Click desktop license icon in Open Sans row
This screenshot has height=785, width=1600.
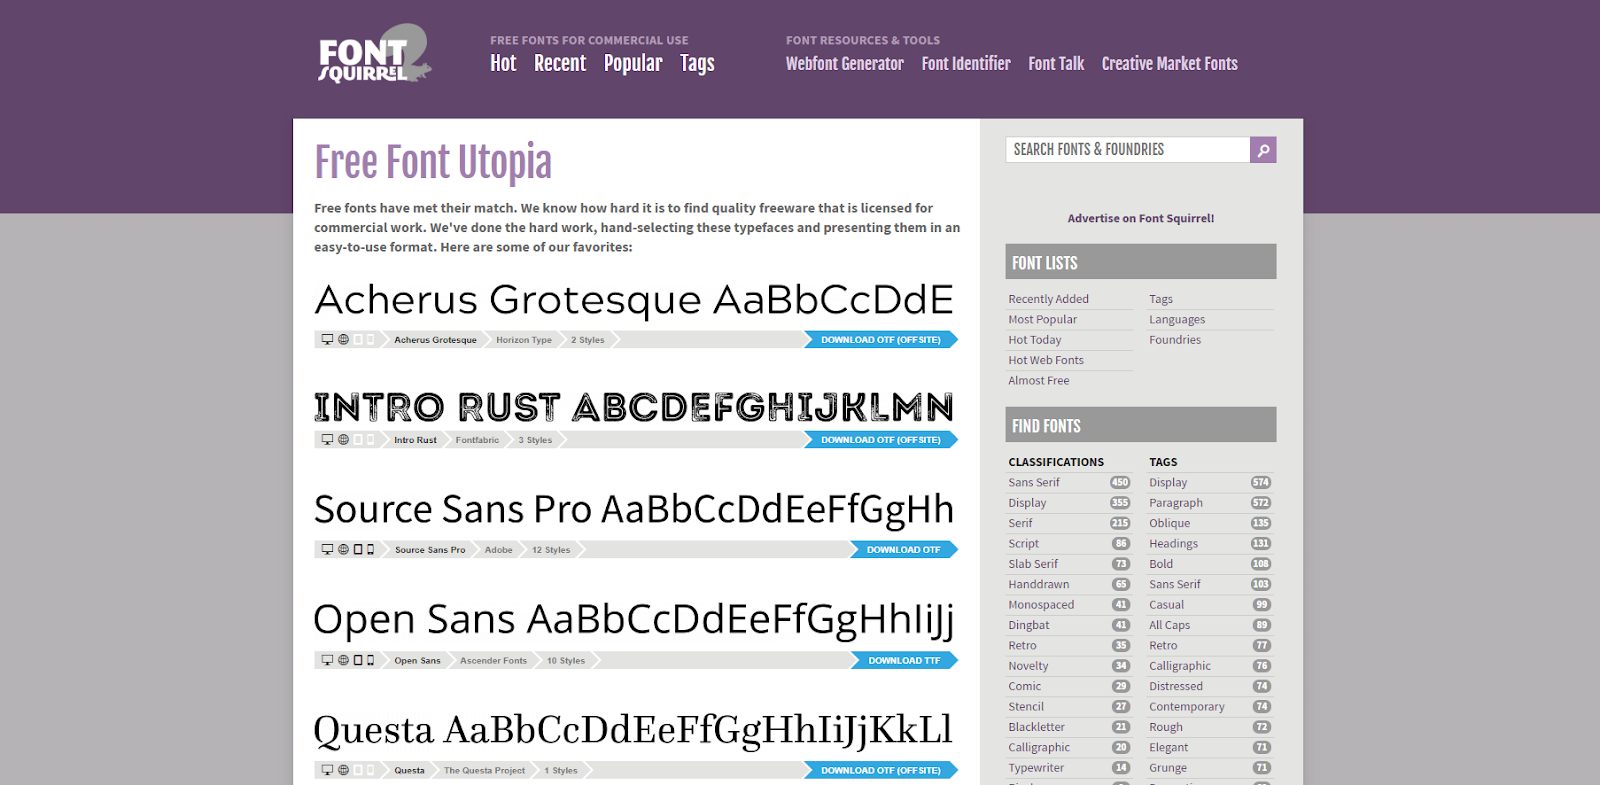[x=327, y=660]
